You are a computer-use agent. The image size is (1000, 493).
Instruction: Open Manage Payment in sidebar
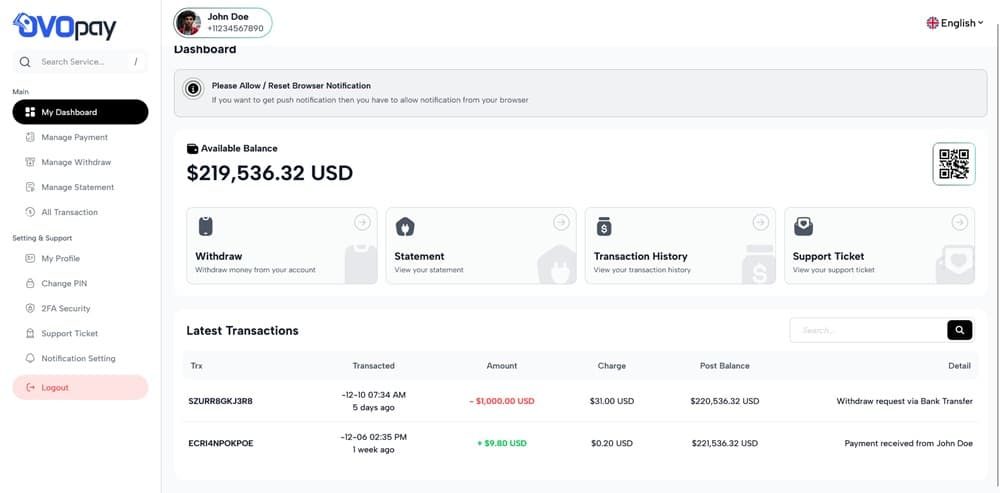[x=74, y=137]
